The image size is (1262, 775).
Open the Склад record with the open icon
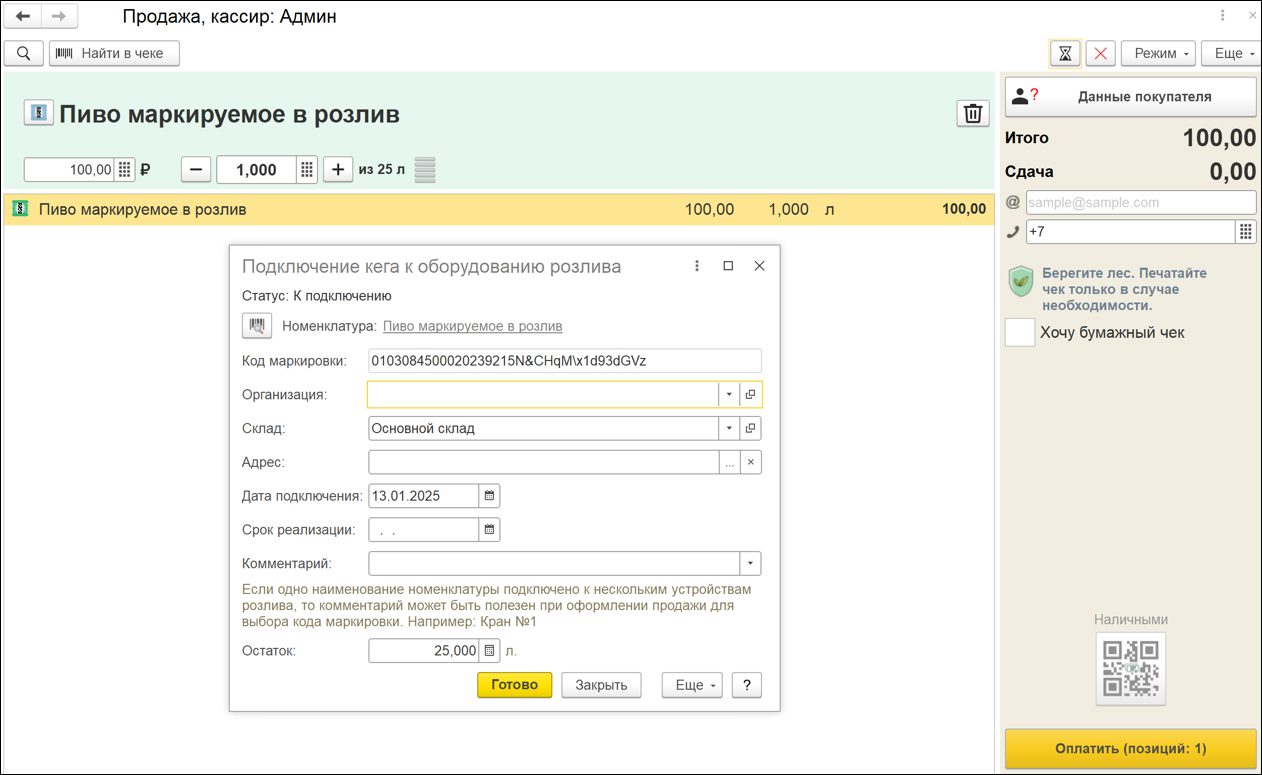pyautogui.click(x=751, y=429)
